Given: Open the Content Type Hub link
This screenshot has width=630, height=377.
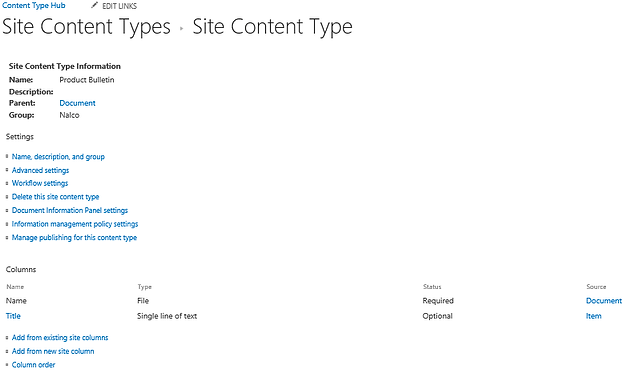Looking at the screenshot, I should (x=34, y=5).
